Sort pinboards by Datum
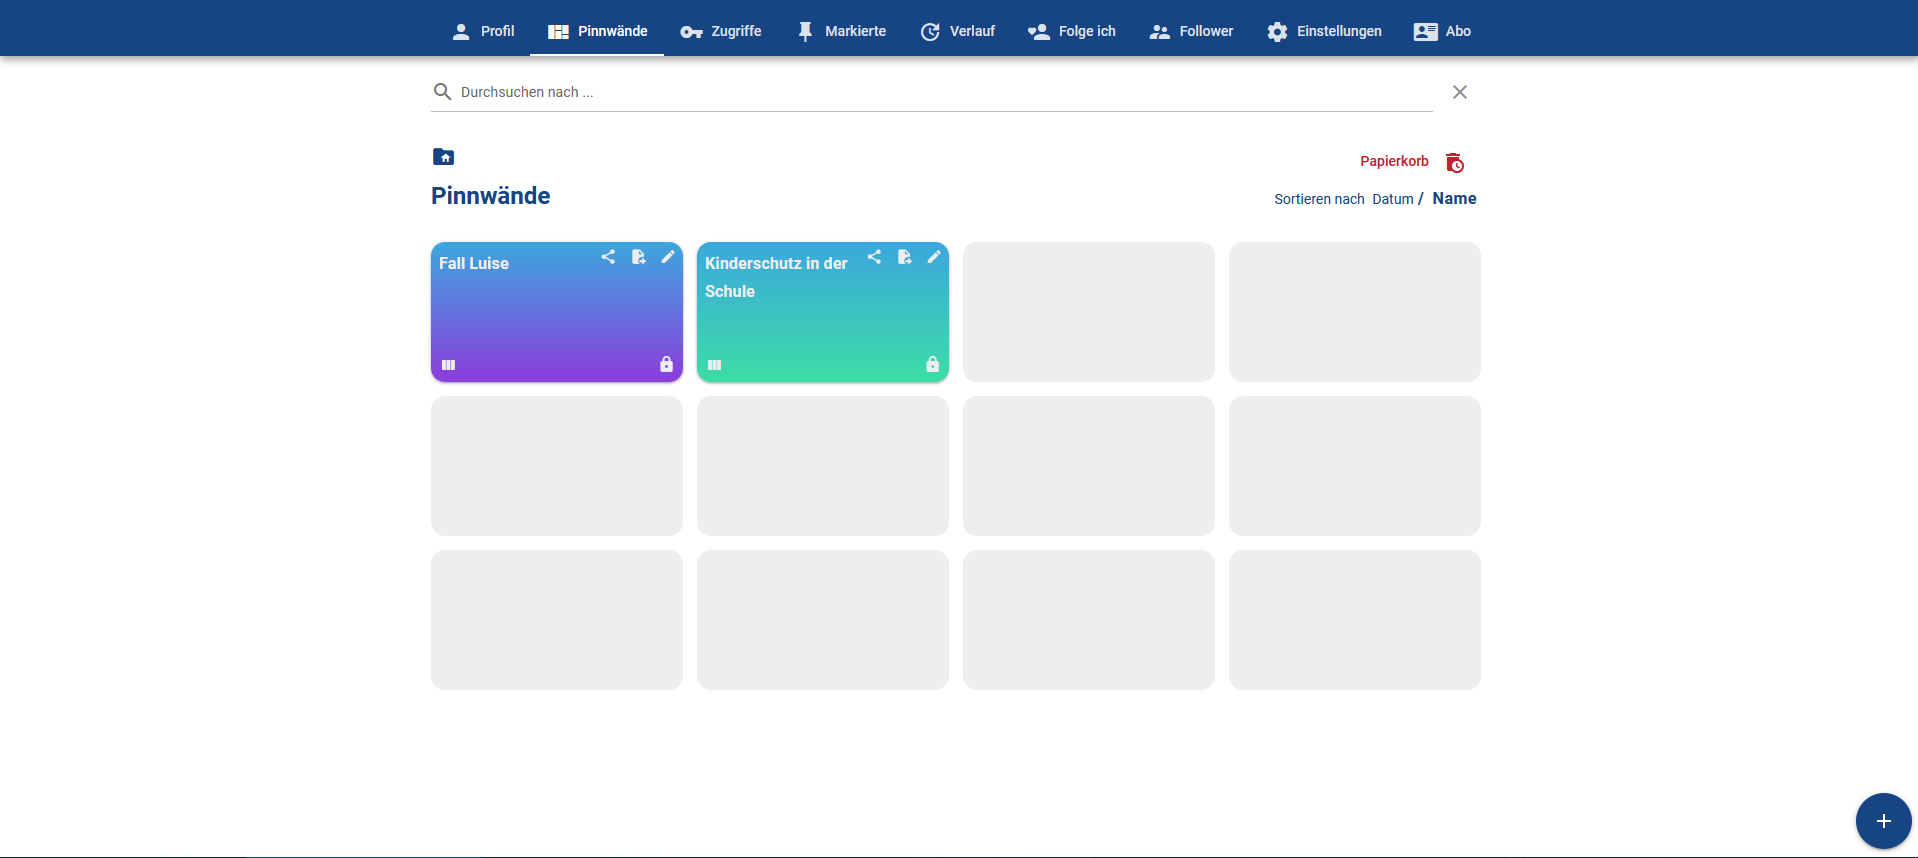 click(1392, 199)
